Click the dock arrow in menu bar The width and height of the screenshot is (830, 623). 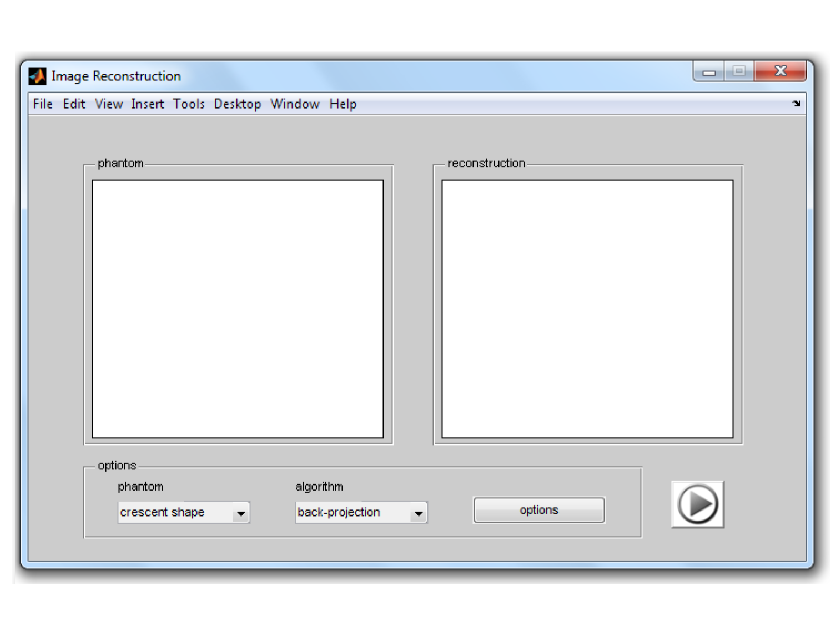(796, 104)
